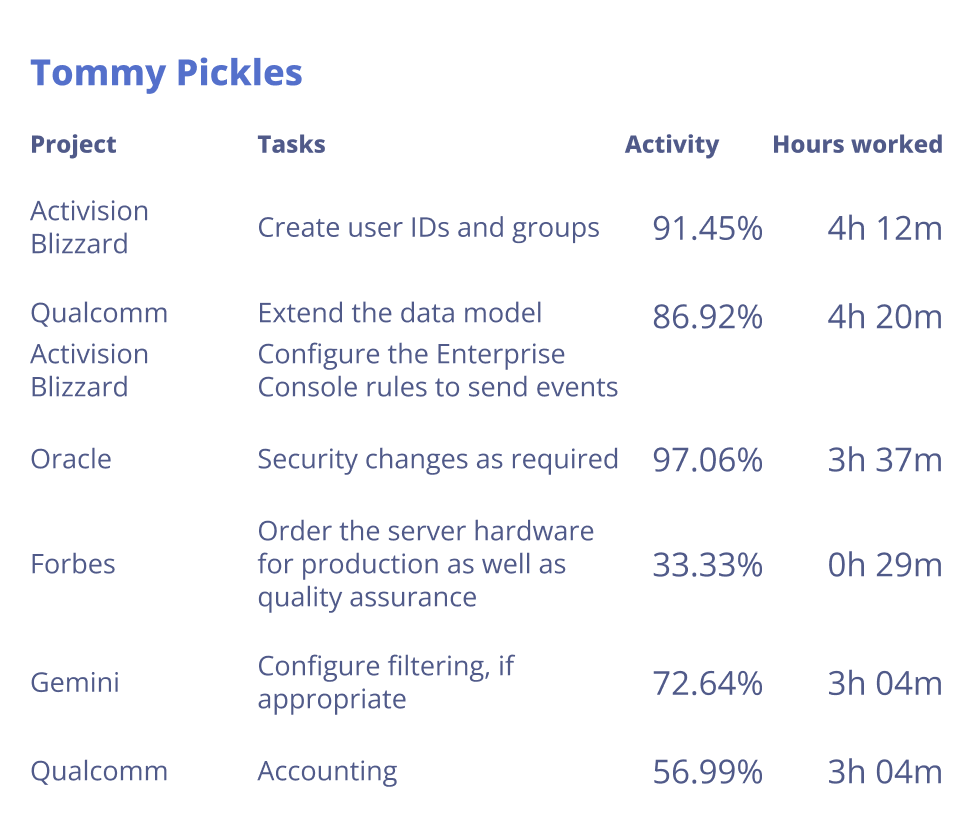Click the Security changes as required task
The width and height of the screenshot is (974, 837).
[x=437, y=459]
